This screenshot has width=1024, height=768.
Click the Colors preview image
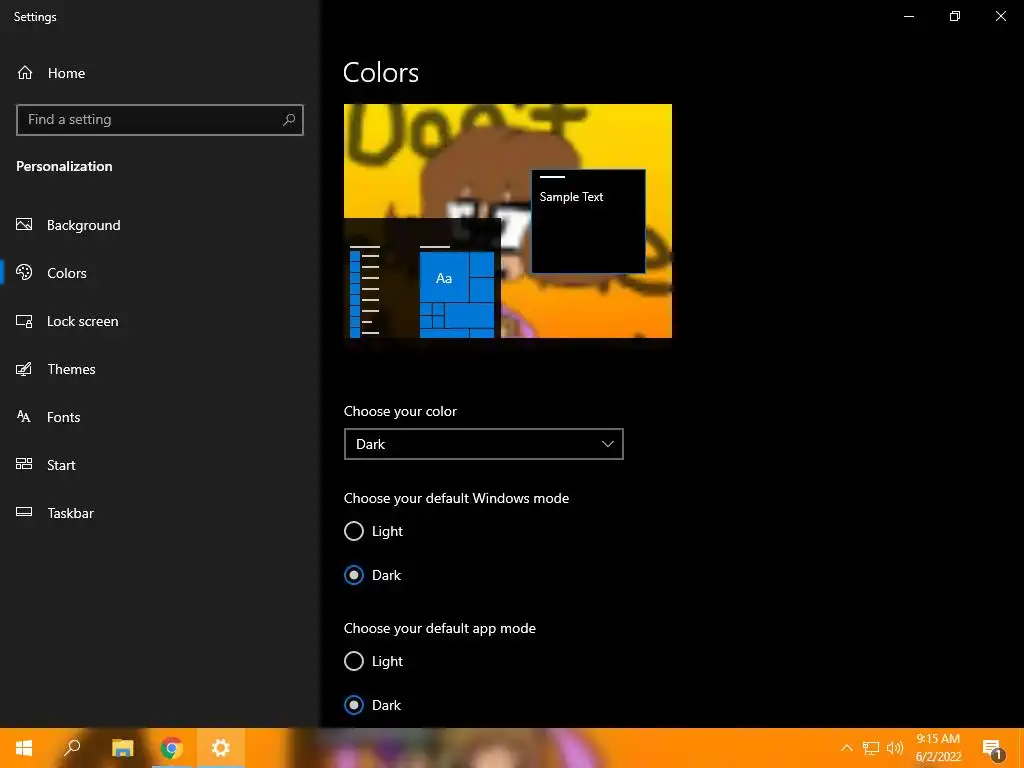507,221
